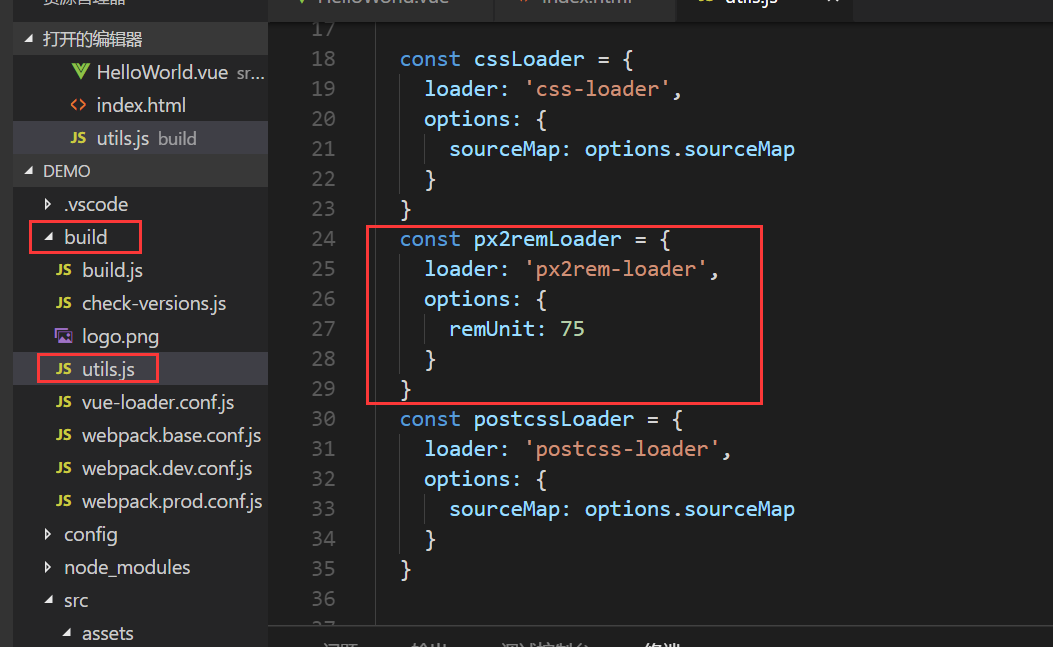This screenshot has height=647, width=1053.
Task: Click the 打开的编辑器 section title
Action: [93, 39]
